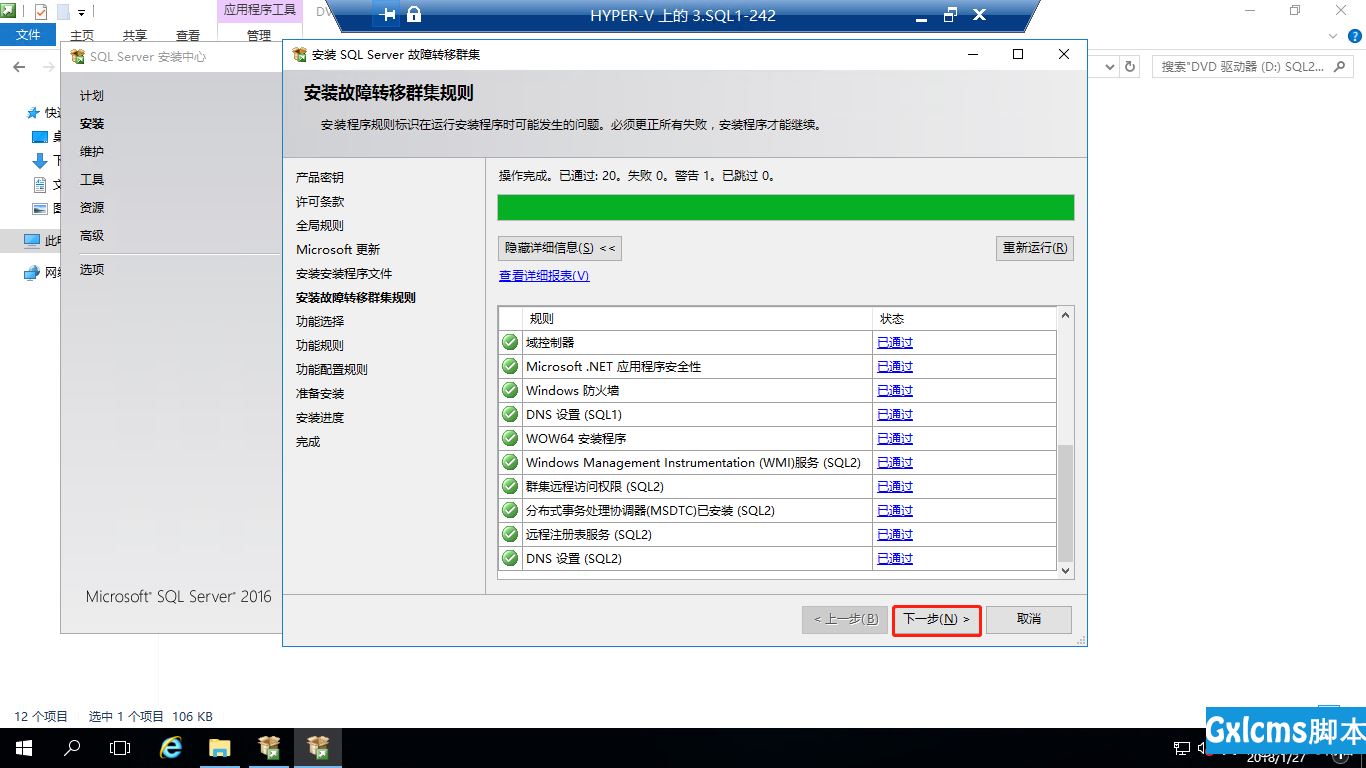Select the Microsoft 更新 setup step
1366x768 pixels.
(x=338, y=249)
